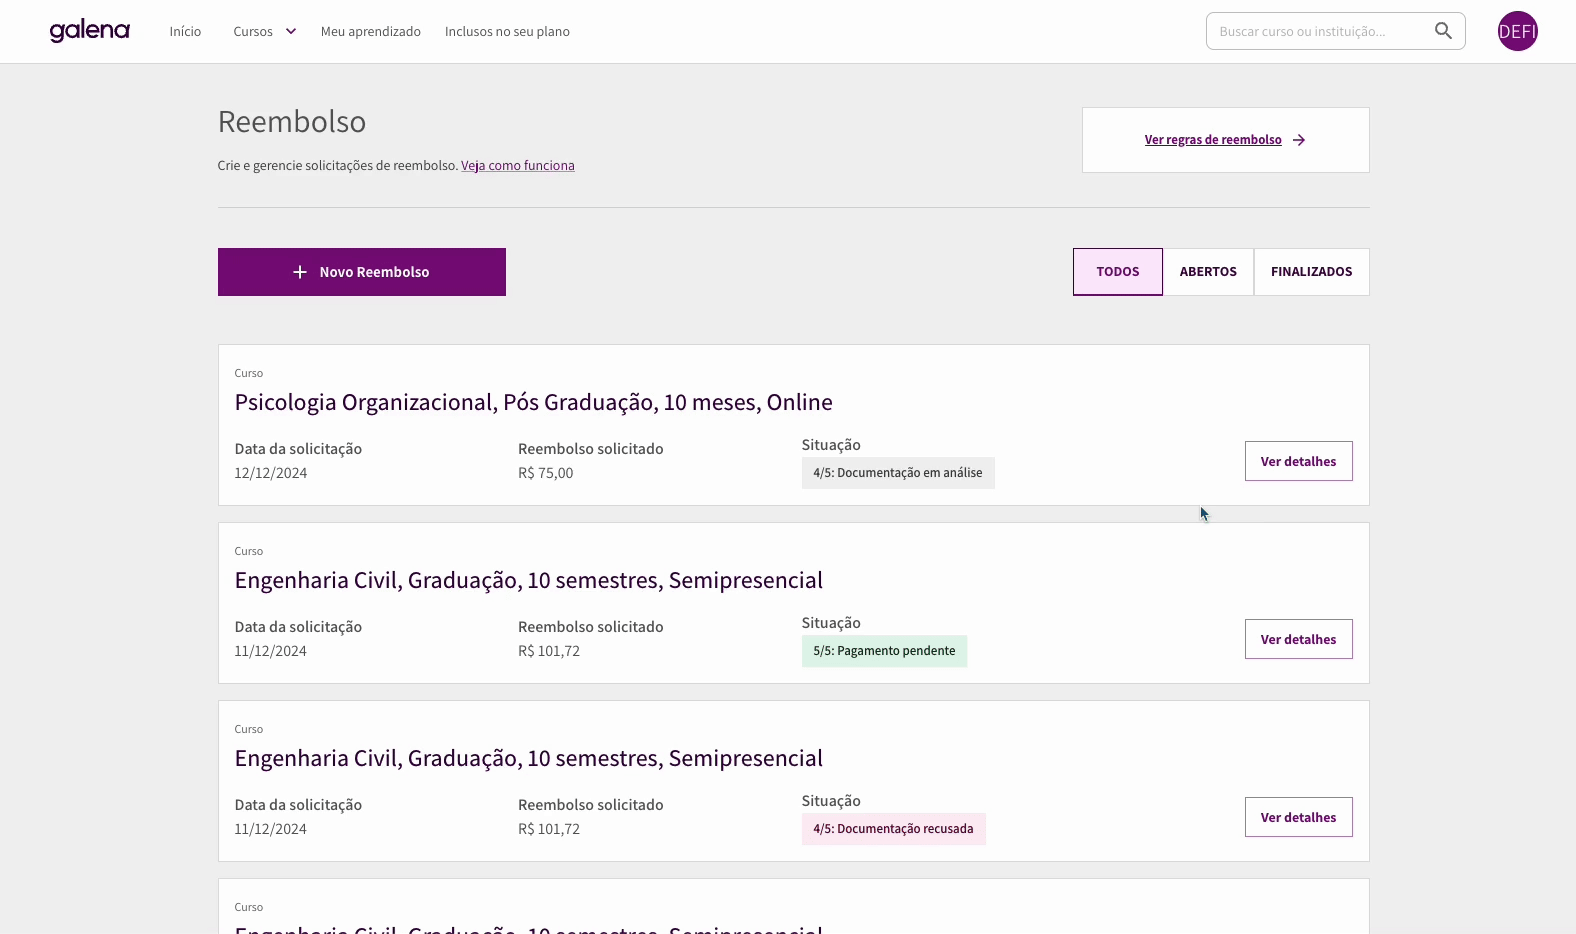
Task: Open the DEFI user avatar menu
Action: point(1517,31)
